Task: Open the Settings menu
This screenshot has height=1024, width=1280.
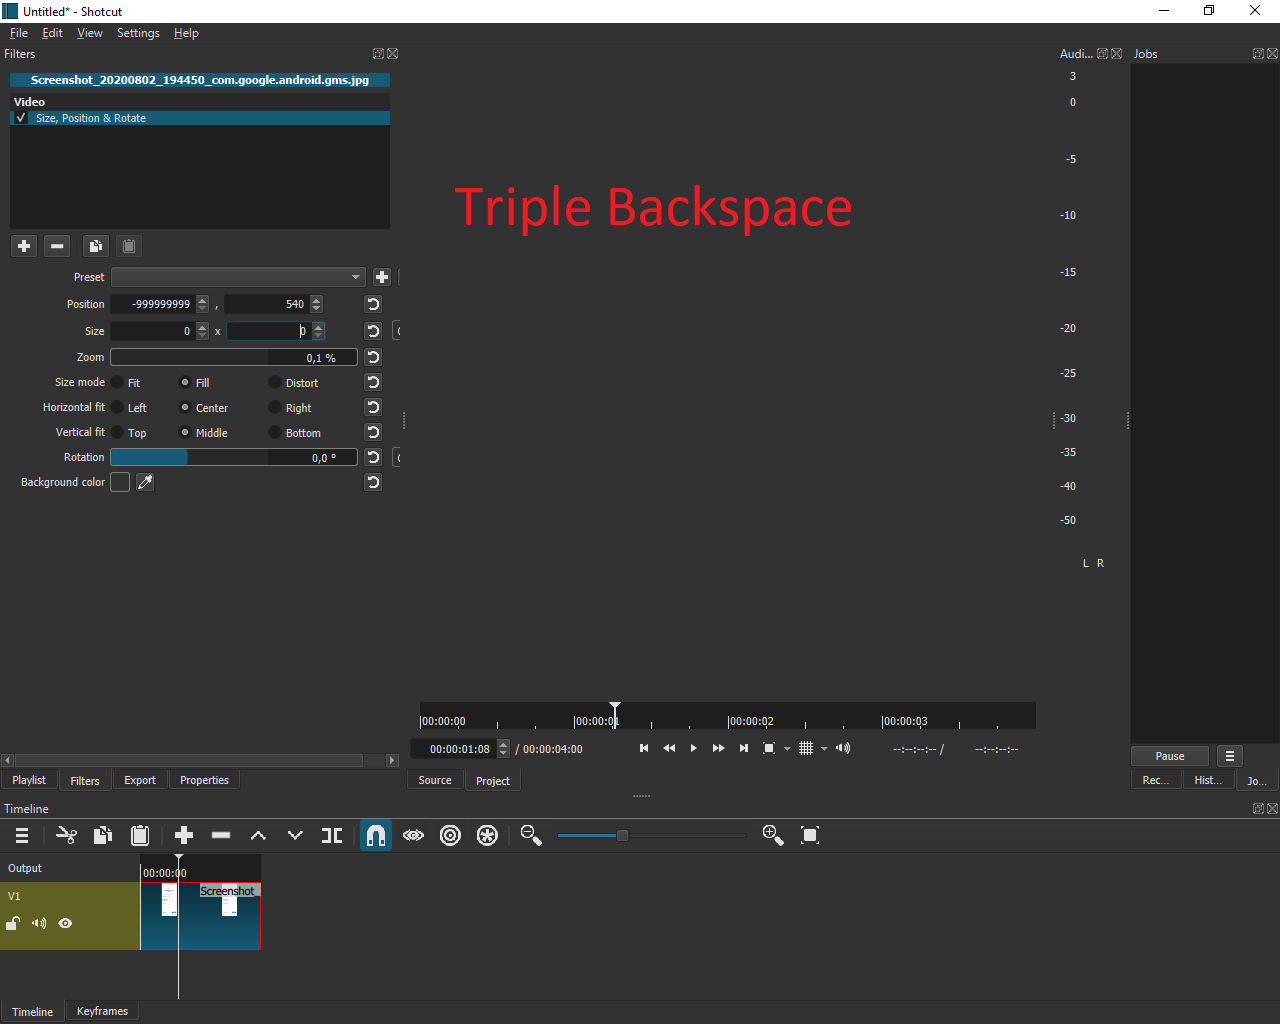Action: [138, 32]
